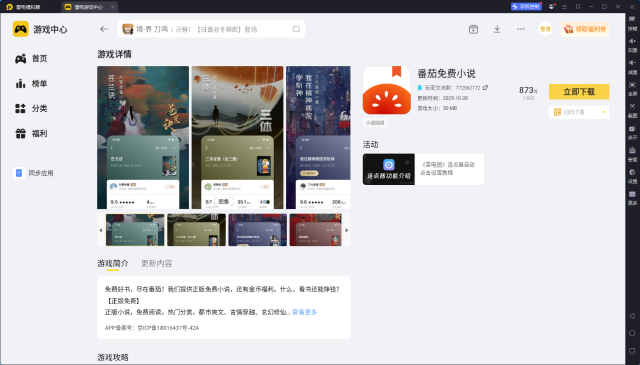Switch to the 雷电模拟器 tab
The width and height of the screenshot is (640, 365).
pos(24,7)
